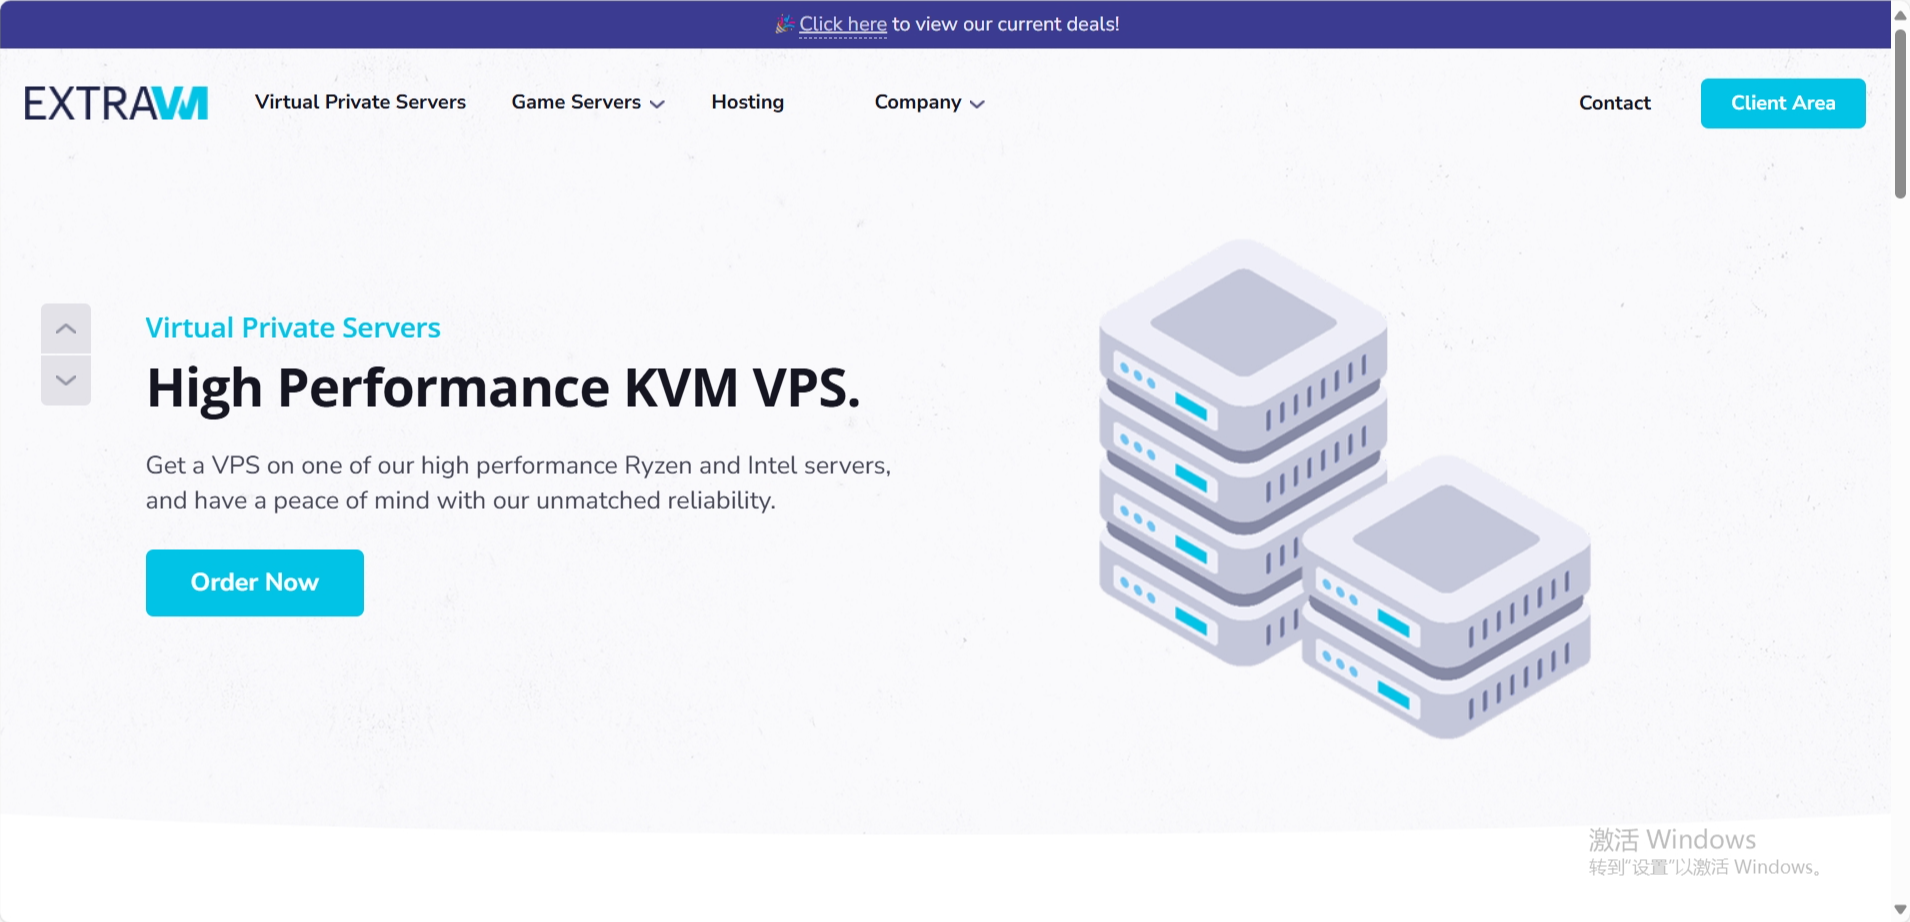
Task: Click the ExtraVM logo
Action: click(116, 103)
